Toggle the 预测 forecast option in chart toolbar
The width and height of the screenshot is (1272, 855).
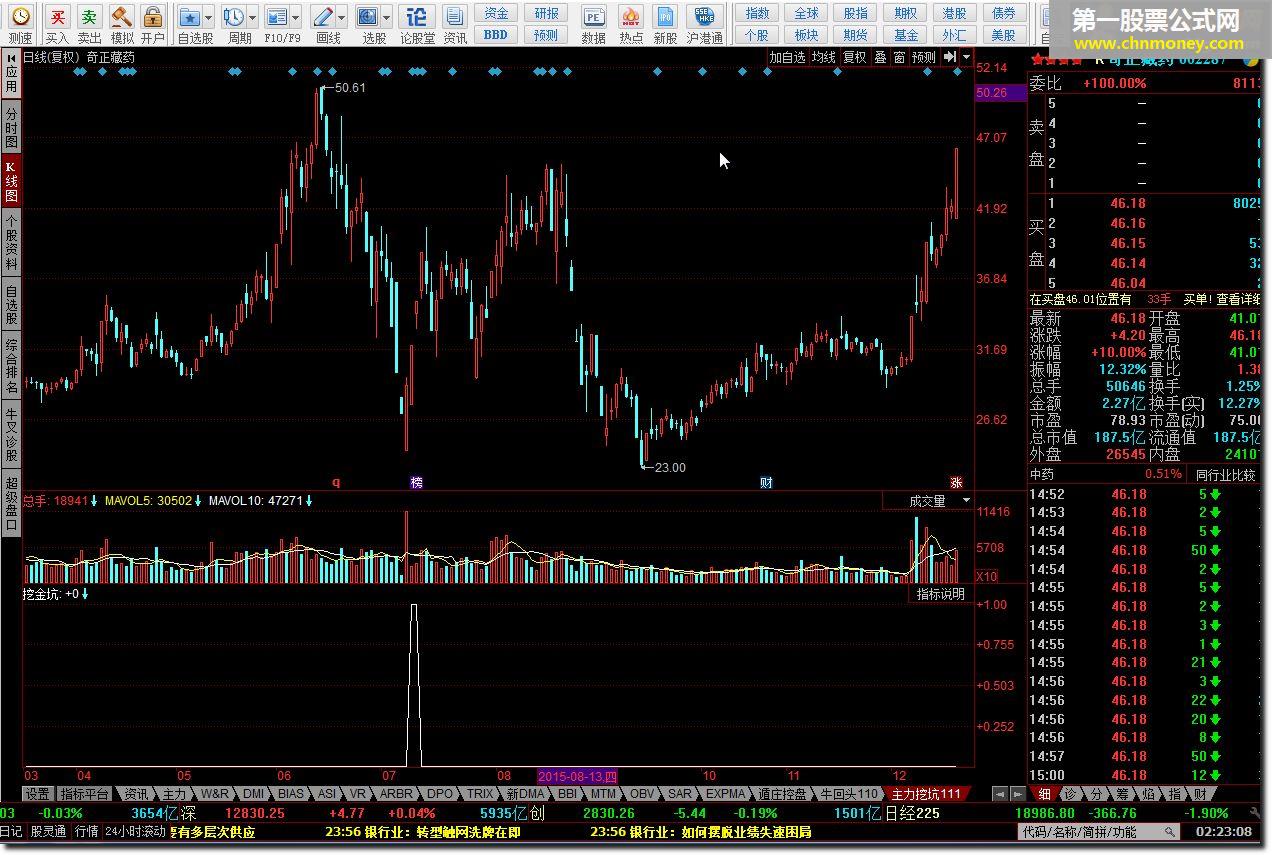[924, 57]
